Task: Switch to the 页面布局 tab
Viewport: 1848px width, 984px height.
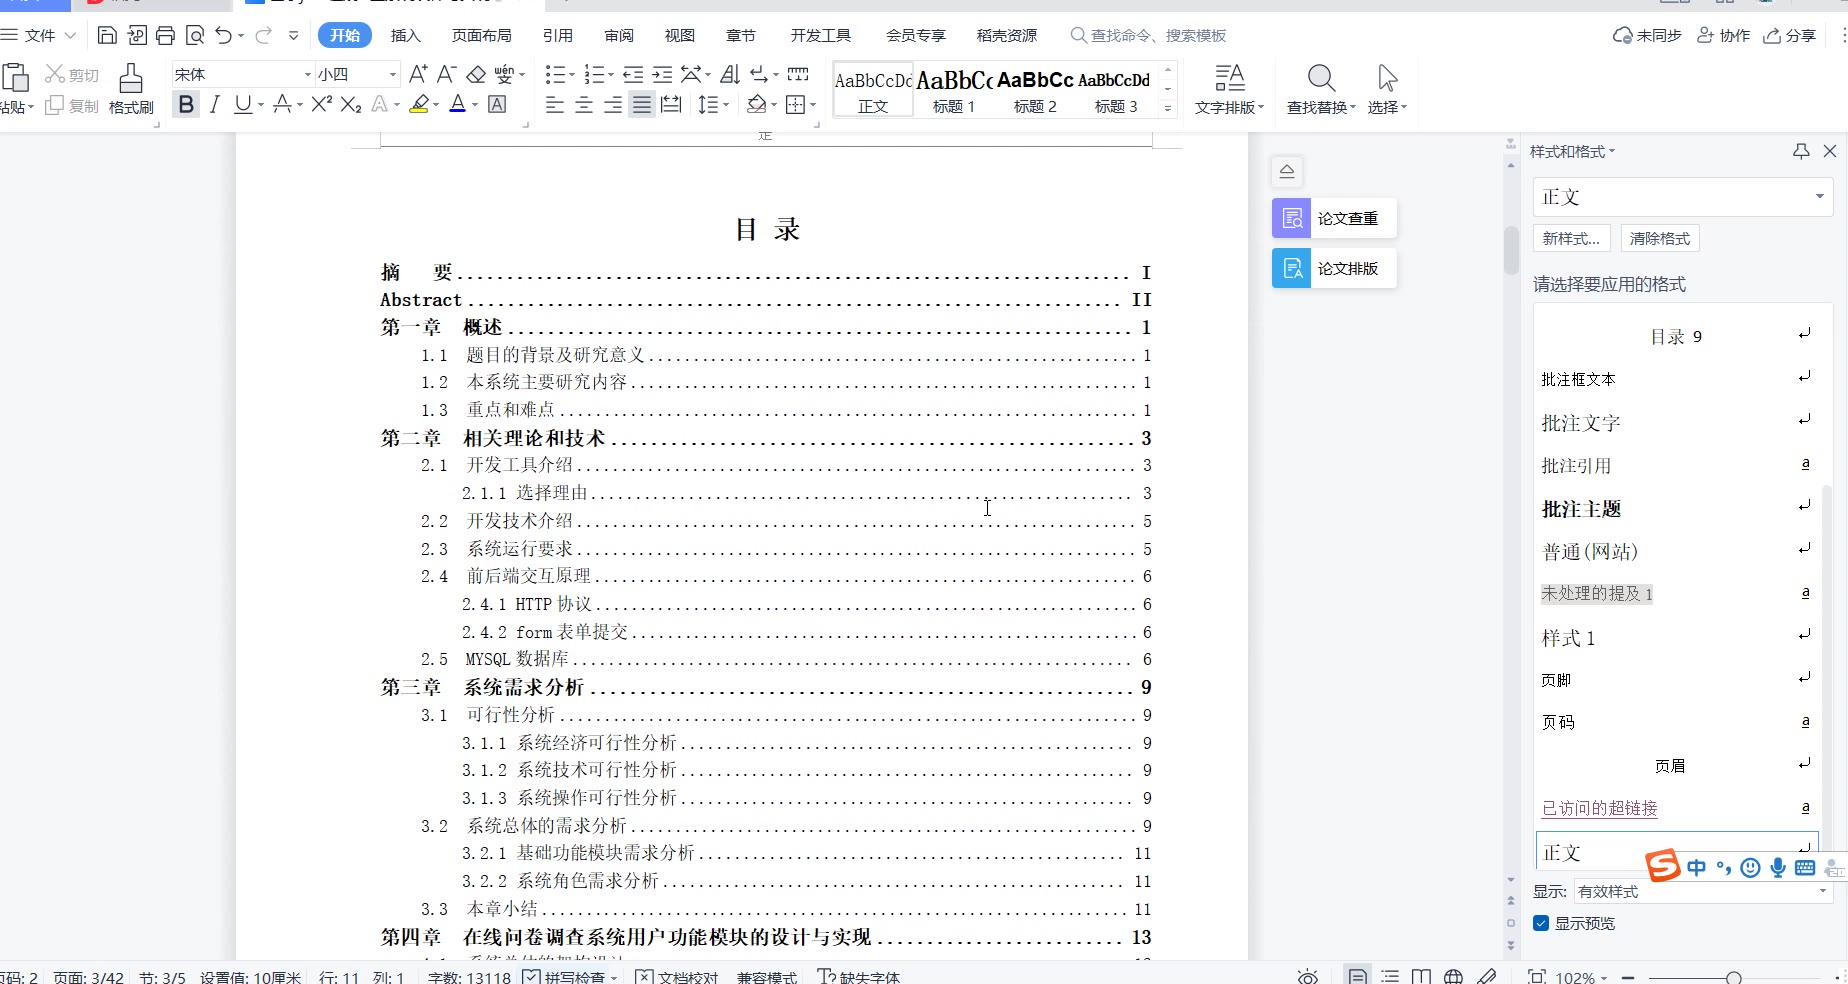Action: click(481, 36)
